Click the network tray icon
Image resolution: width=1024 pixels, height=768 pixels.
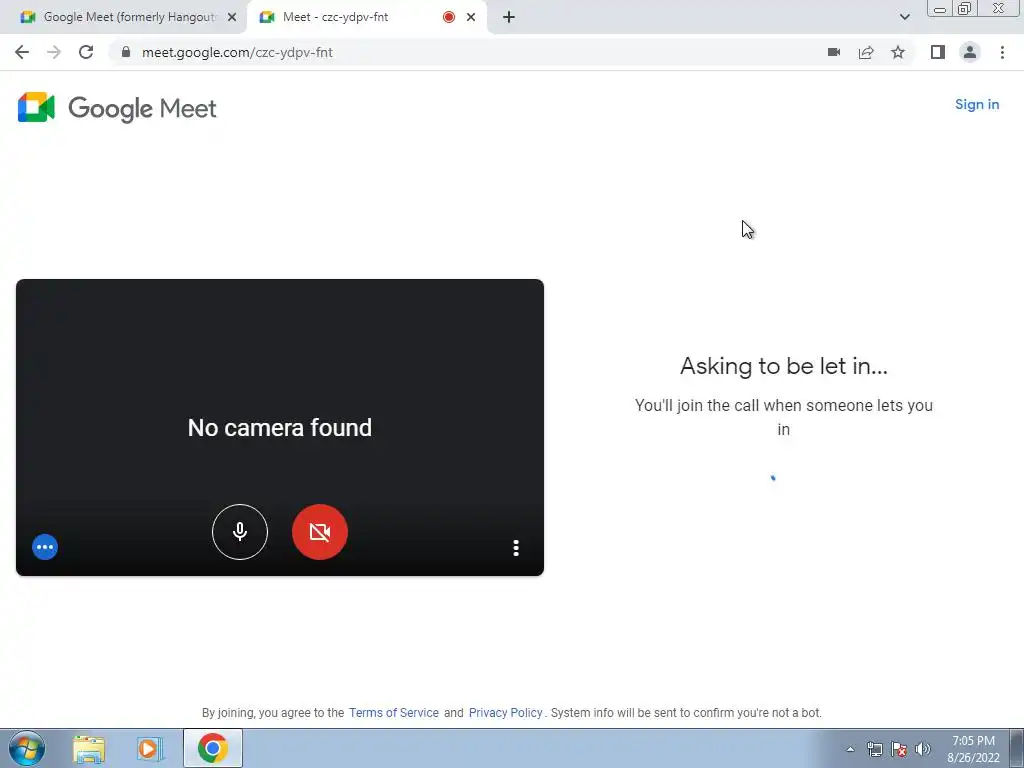pyautogui.click(x=875, y=749)
